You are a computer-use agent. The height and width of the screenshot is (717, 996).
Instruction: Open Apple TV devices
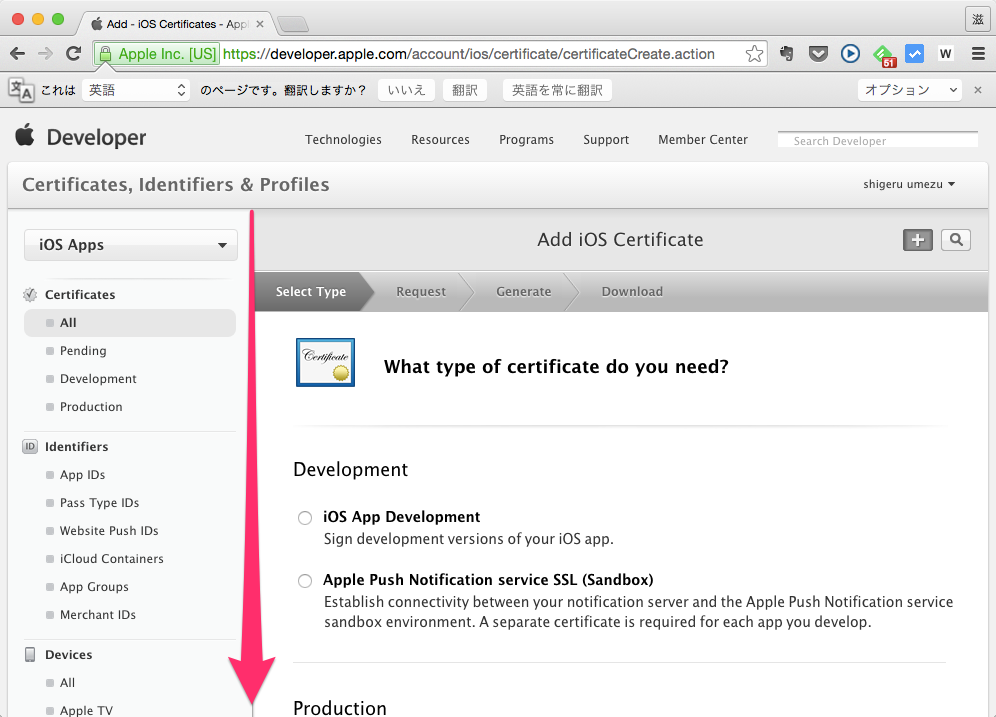point(86,710)
